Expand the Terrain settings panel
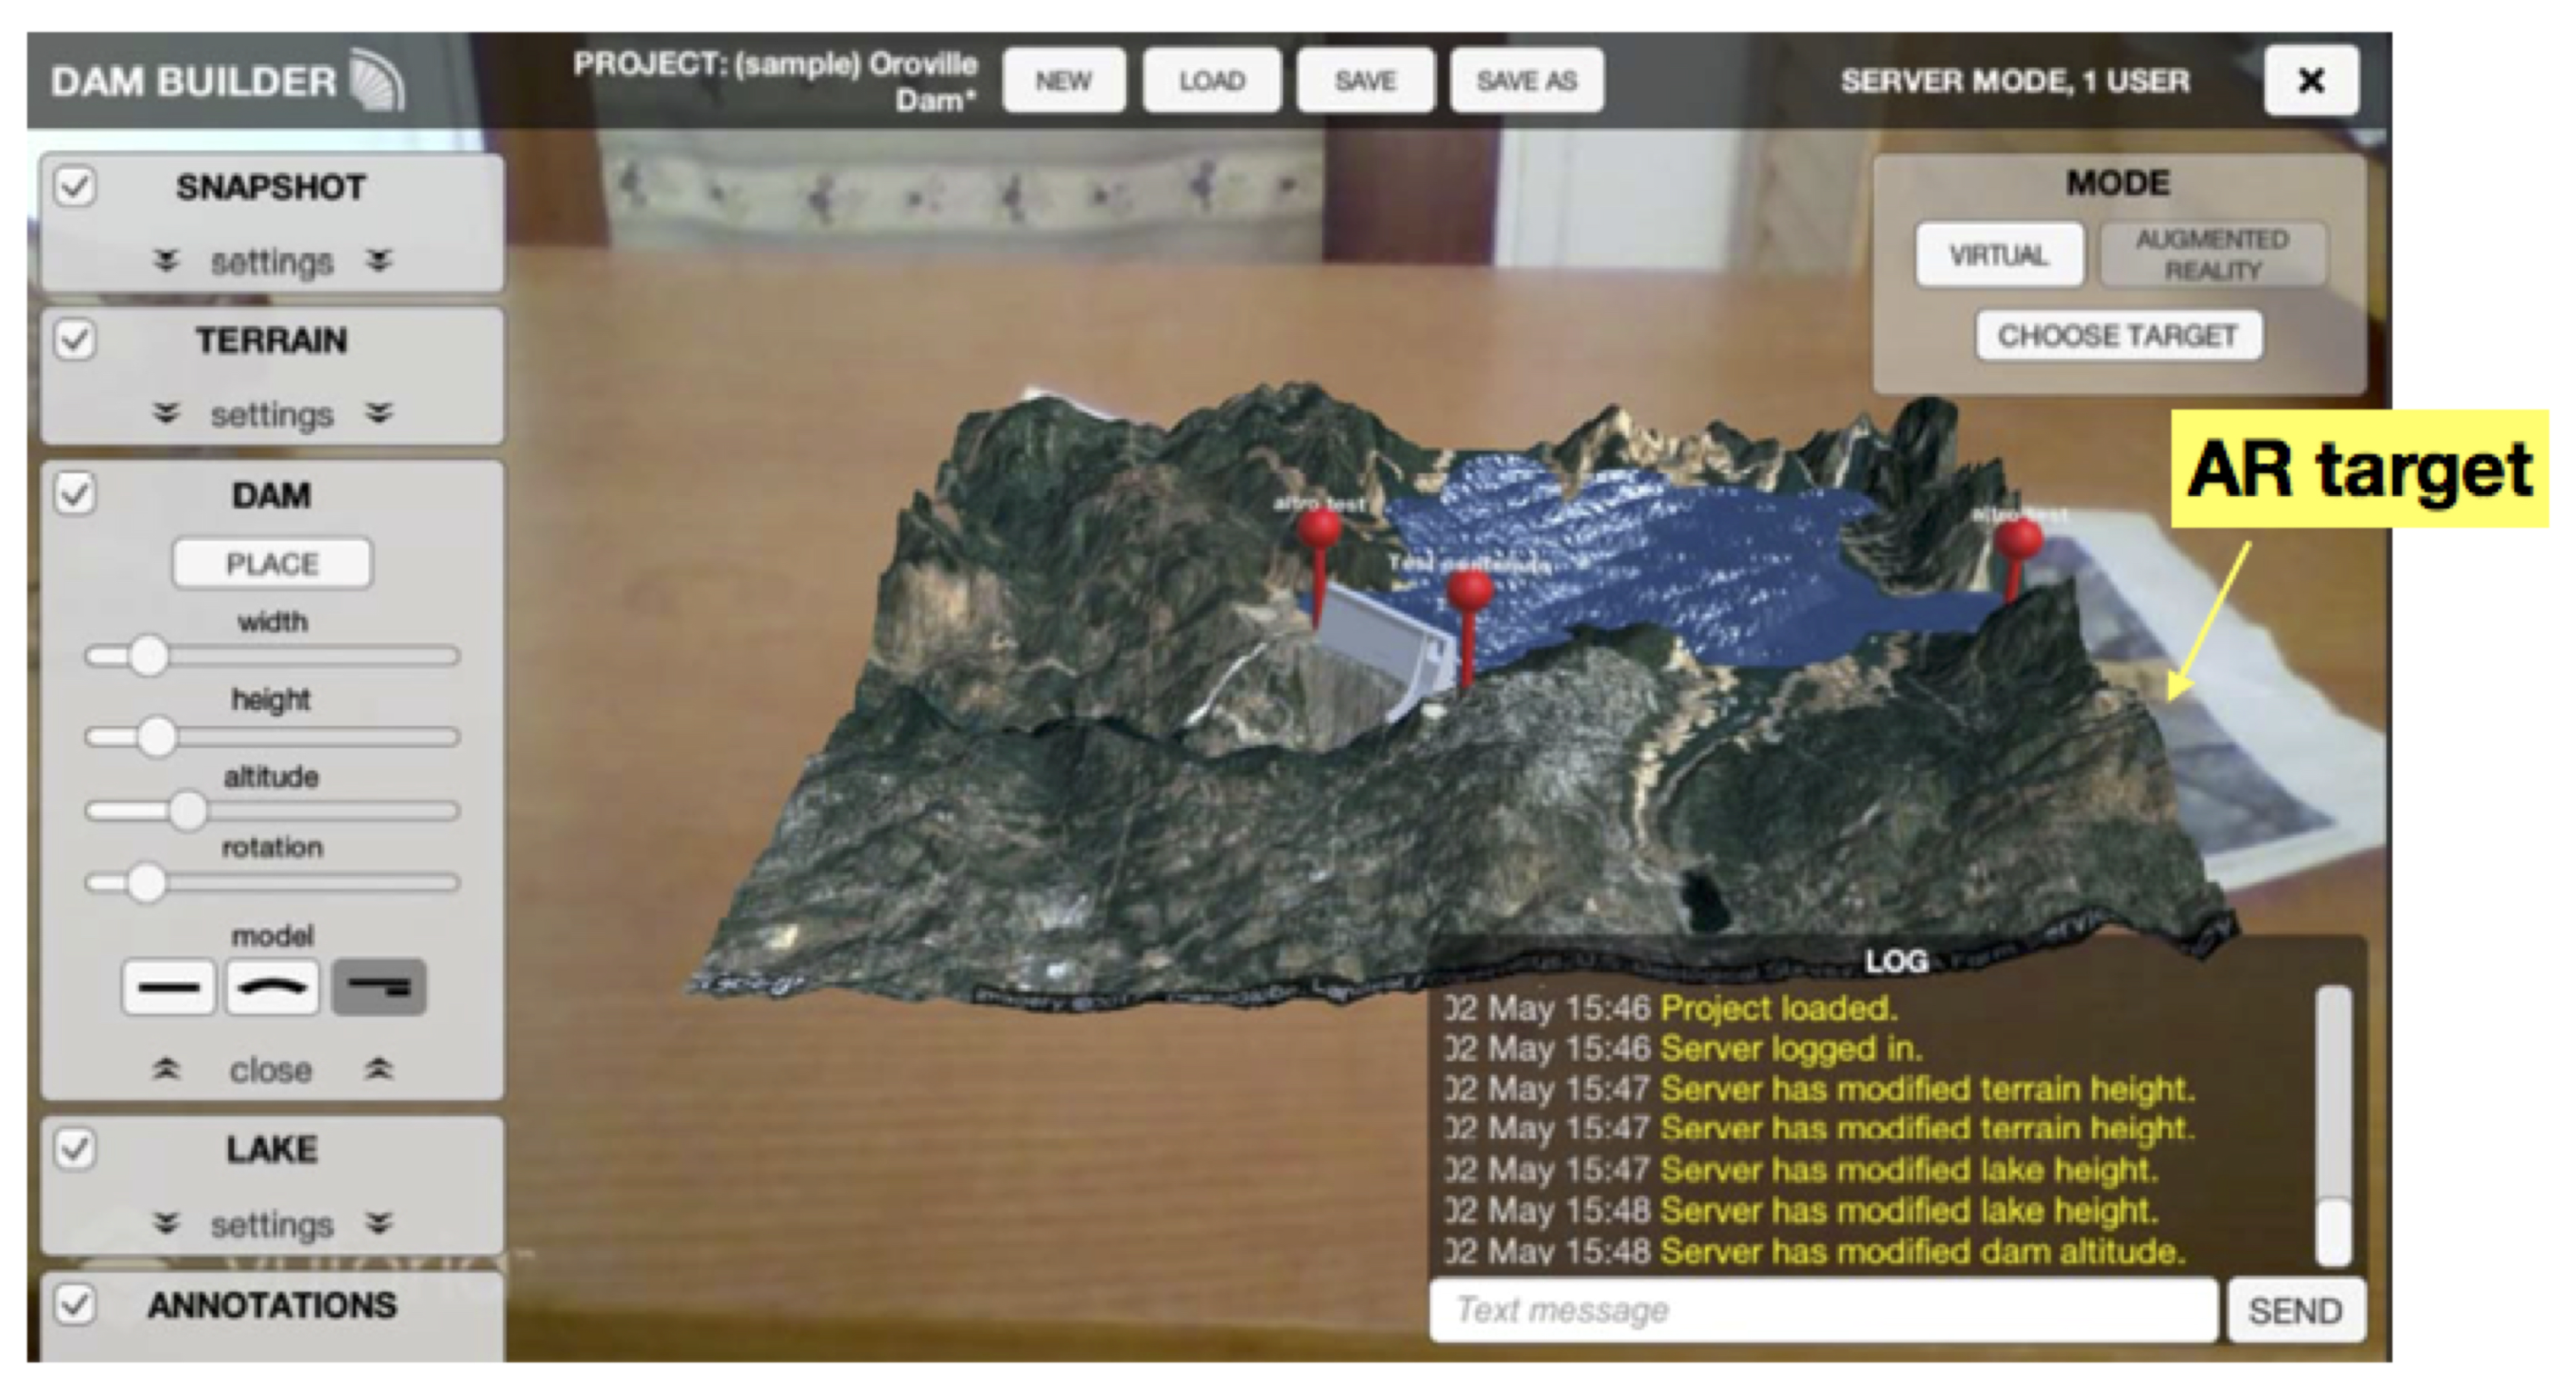The width and height of the screenshot is (2576, 1396). coord(272,414)
